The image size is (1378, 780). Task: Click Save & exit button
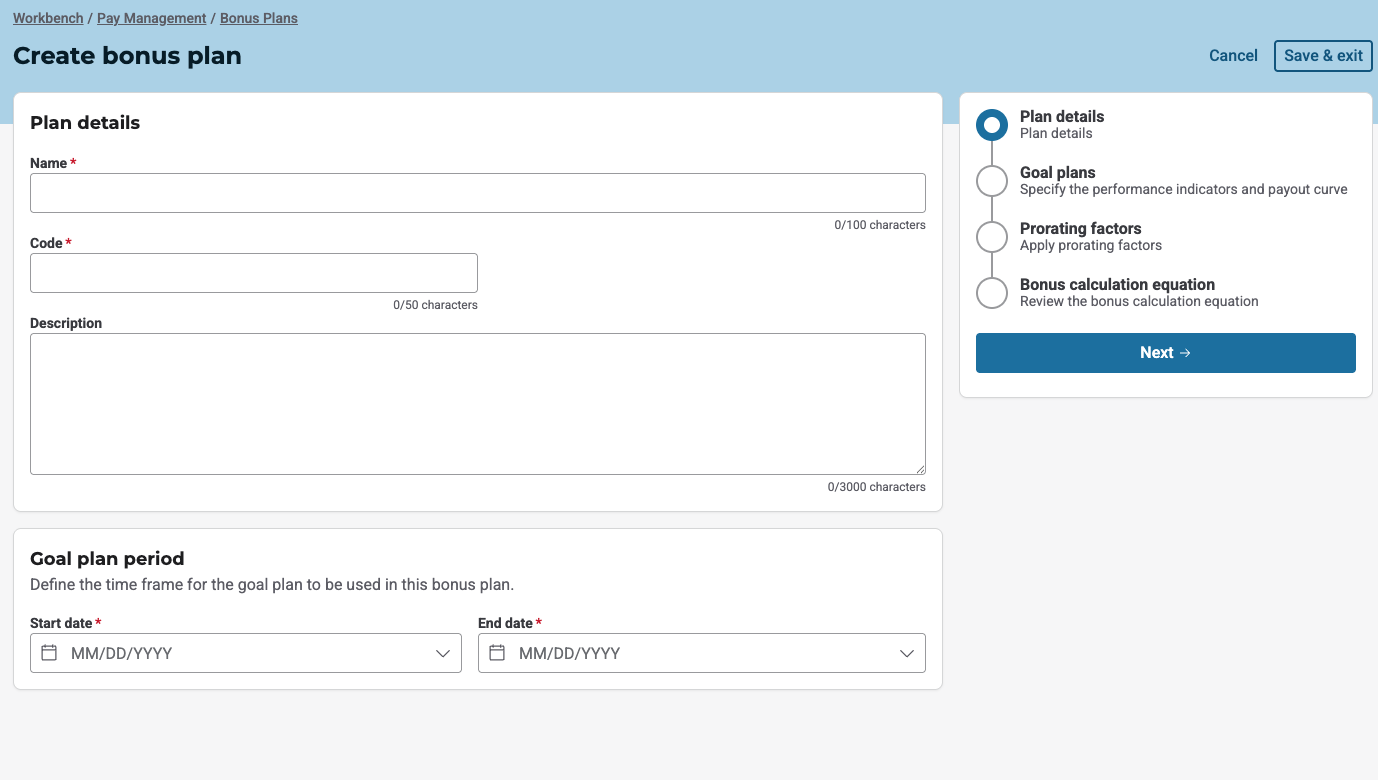click(x=1323, y=56)
